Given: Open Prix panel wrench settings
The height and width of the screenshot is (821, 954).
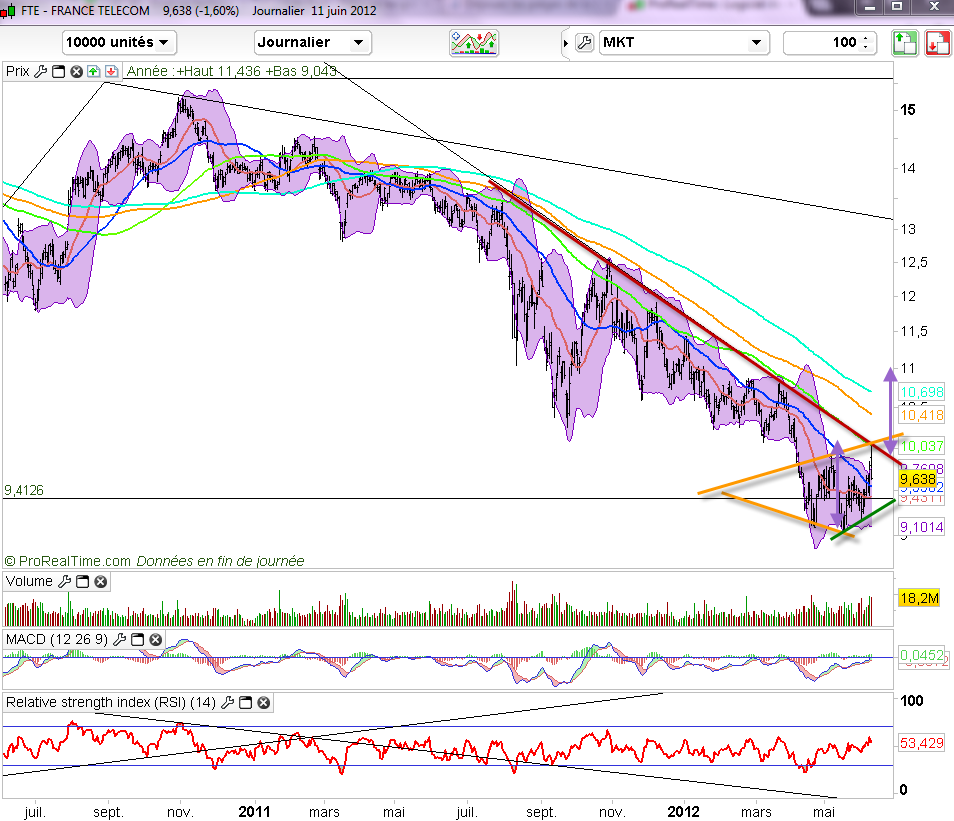Looking at the screenshot, I should point(40,71).
